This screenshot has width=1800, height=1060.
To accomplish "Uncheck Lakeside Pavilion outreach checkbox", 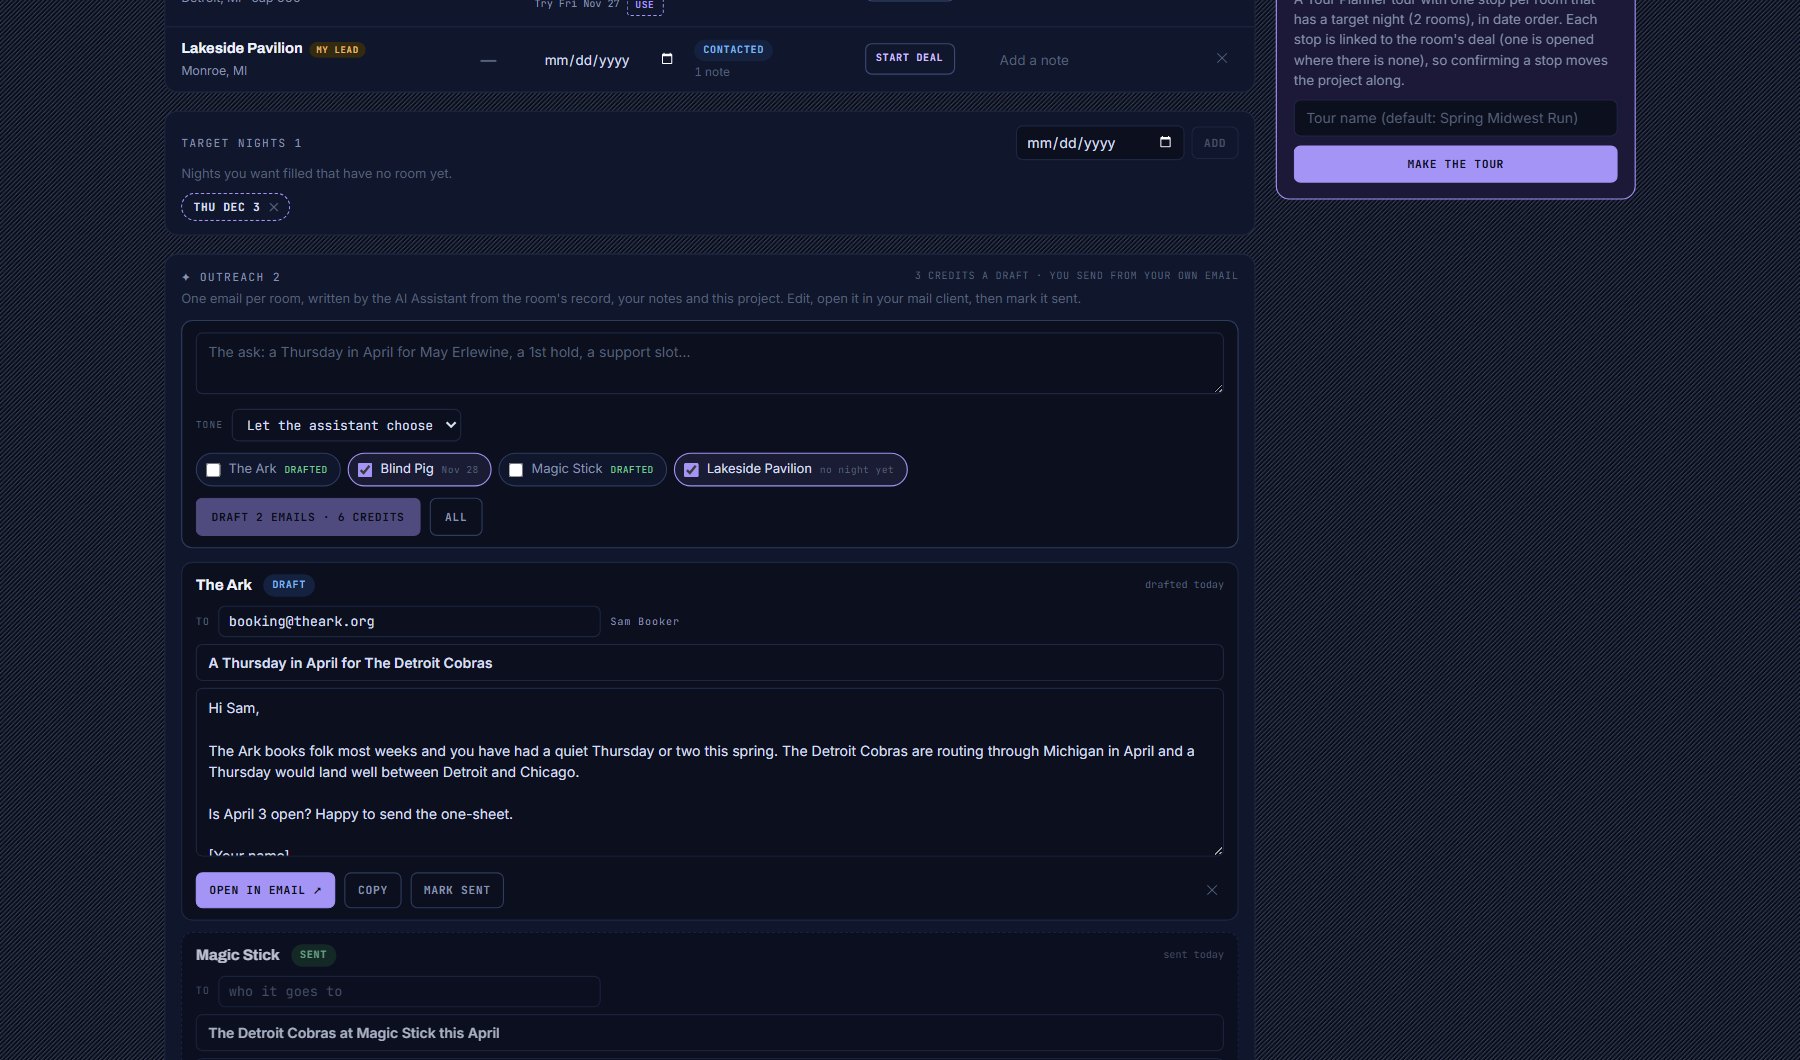I will pos(691,470).
